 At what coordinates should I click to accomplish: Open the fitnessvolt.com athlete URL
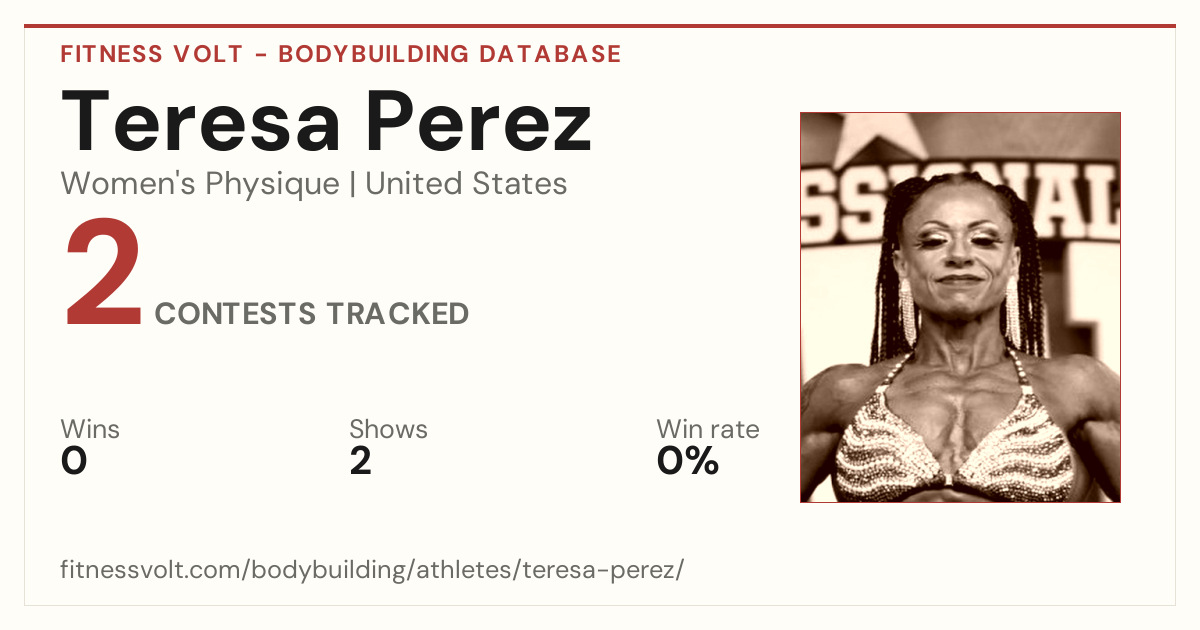(x=372, y=571)
